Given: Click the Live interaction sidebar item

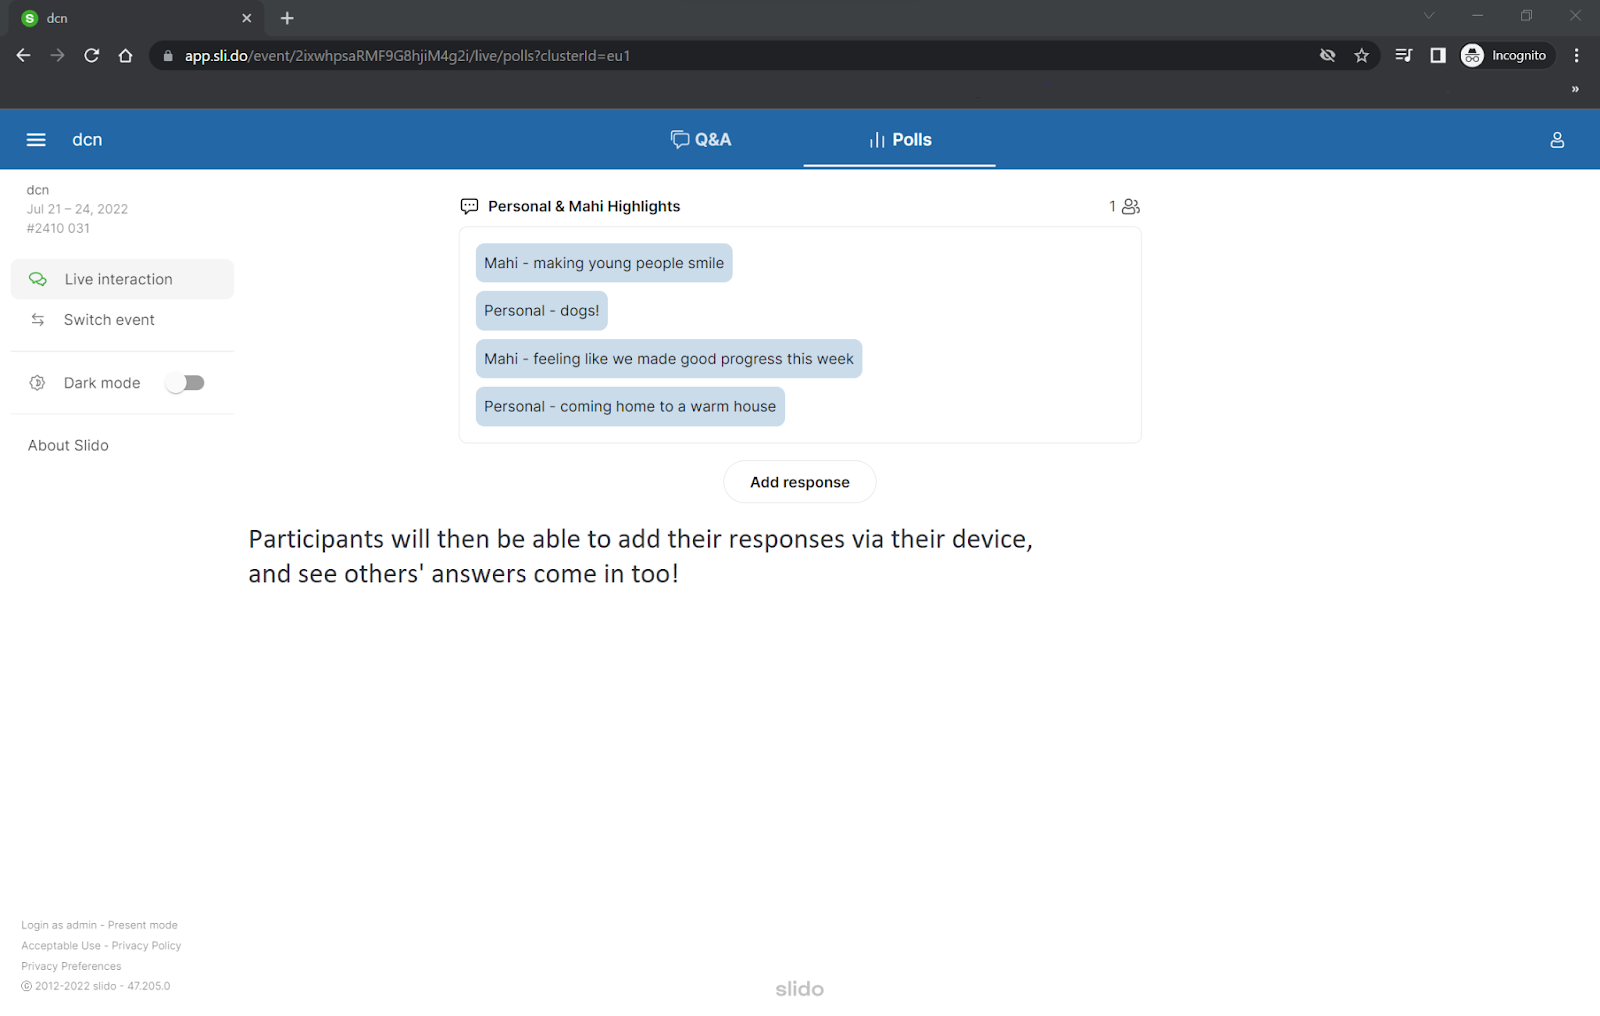Looking at the screenshot, I should pos(122,279).
